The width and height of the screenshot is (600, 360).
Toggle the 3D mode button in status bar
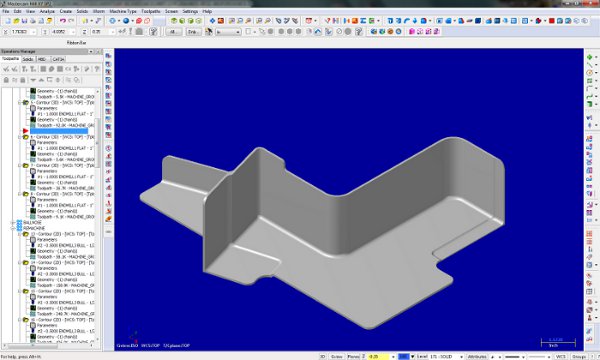(323, 357)
